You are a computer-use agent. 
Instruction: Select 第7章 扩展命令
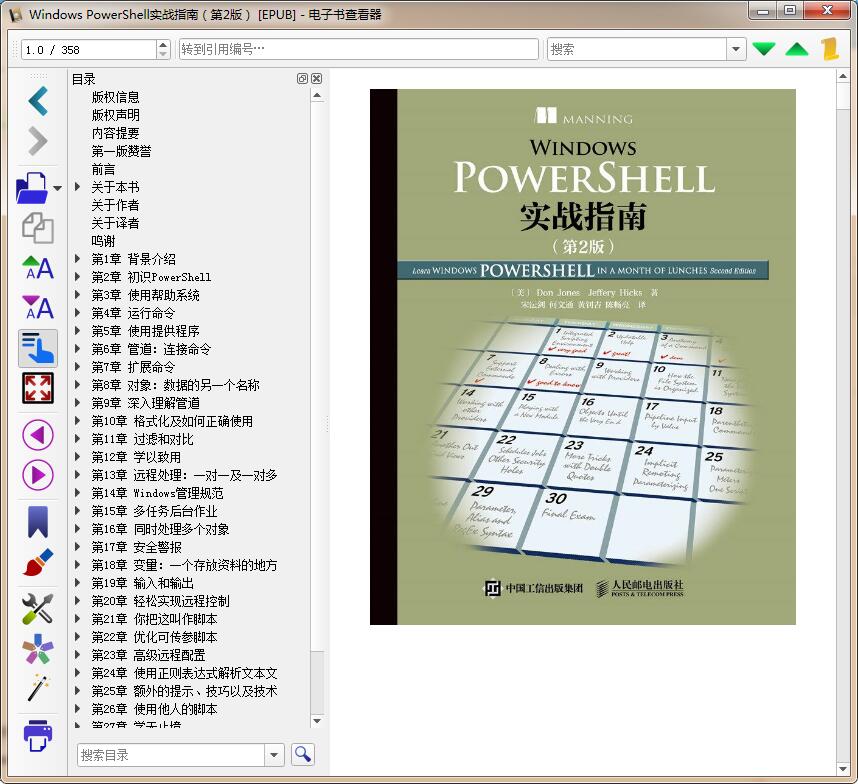pyautogui.click(x=134, y=367)
